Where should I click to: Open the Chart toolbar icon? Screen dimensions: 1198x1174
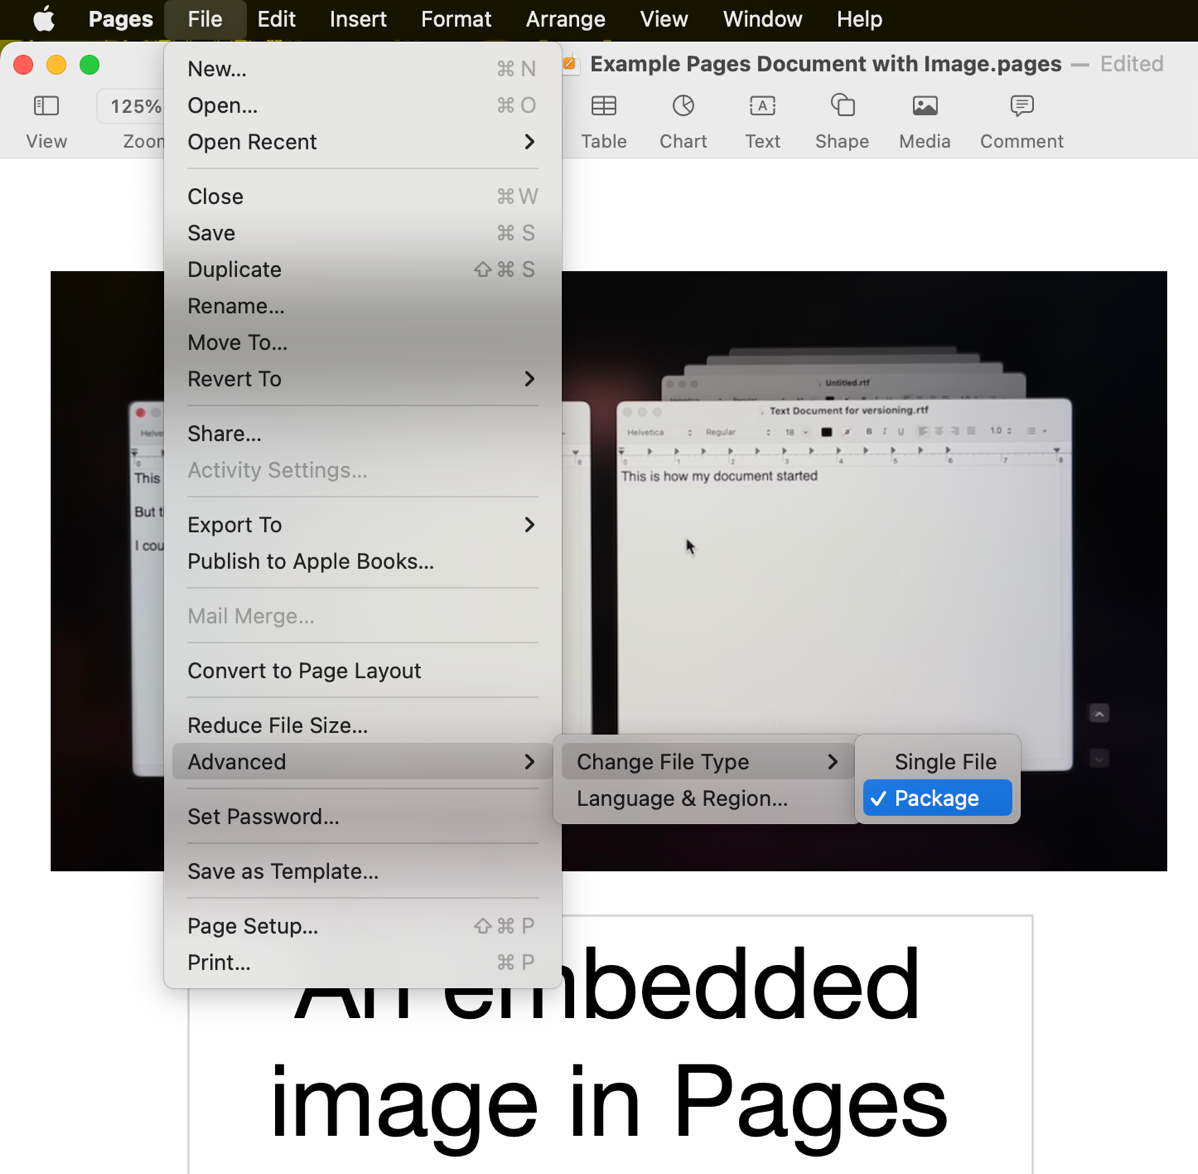[683, 107]
